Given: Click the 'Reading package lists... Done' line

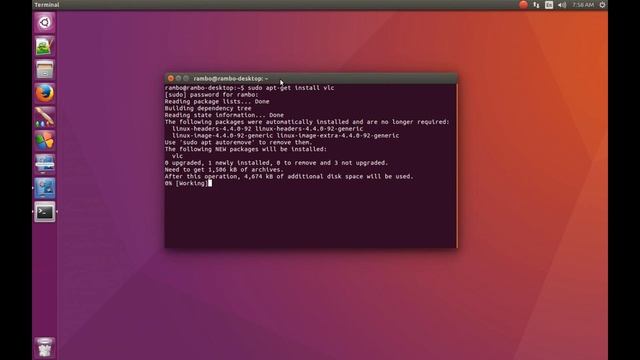Looking at the screenshot, I should (x=217, y=102).
